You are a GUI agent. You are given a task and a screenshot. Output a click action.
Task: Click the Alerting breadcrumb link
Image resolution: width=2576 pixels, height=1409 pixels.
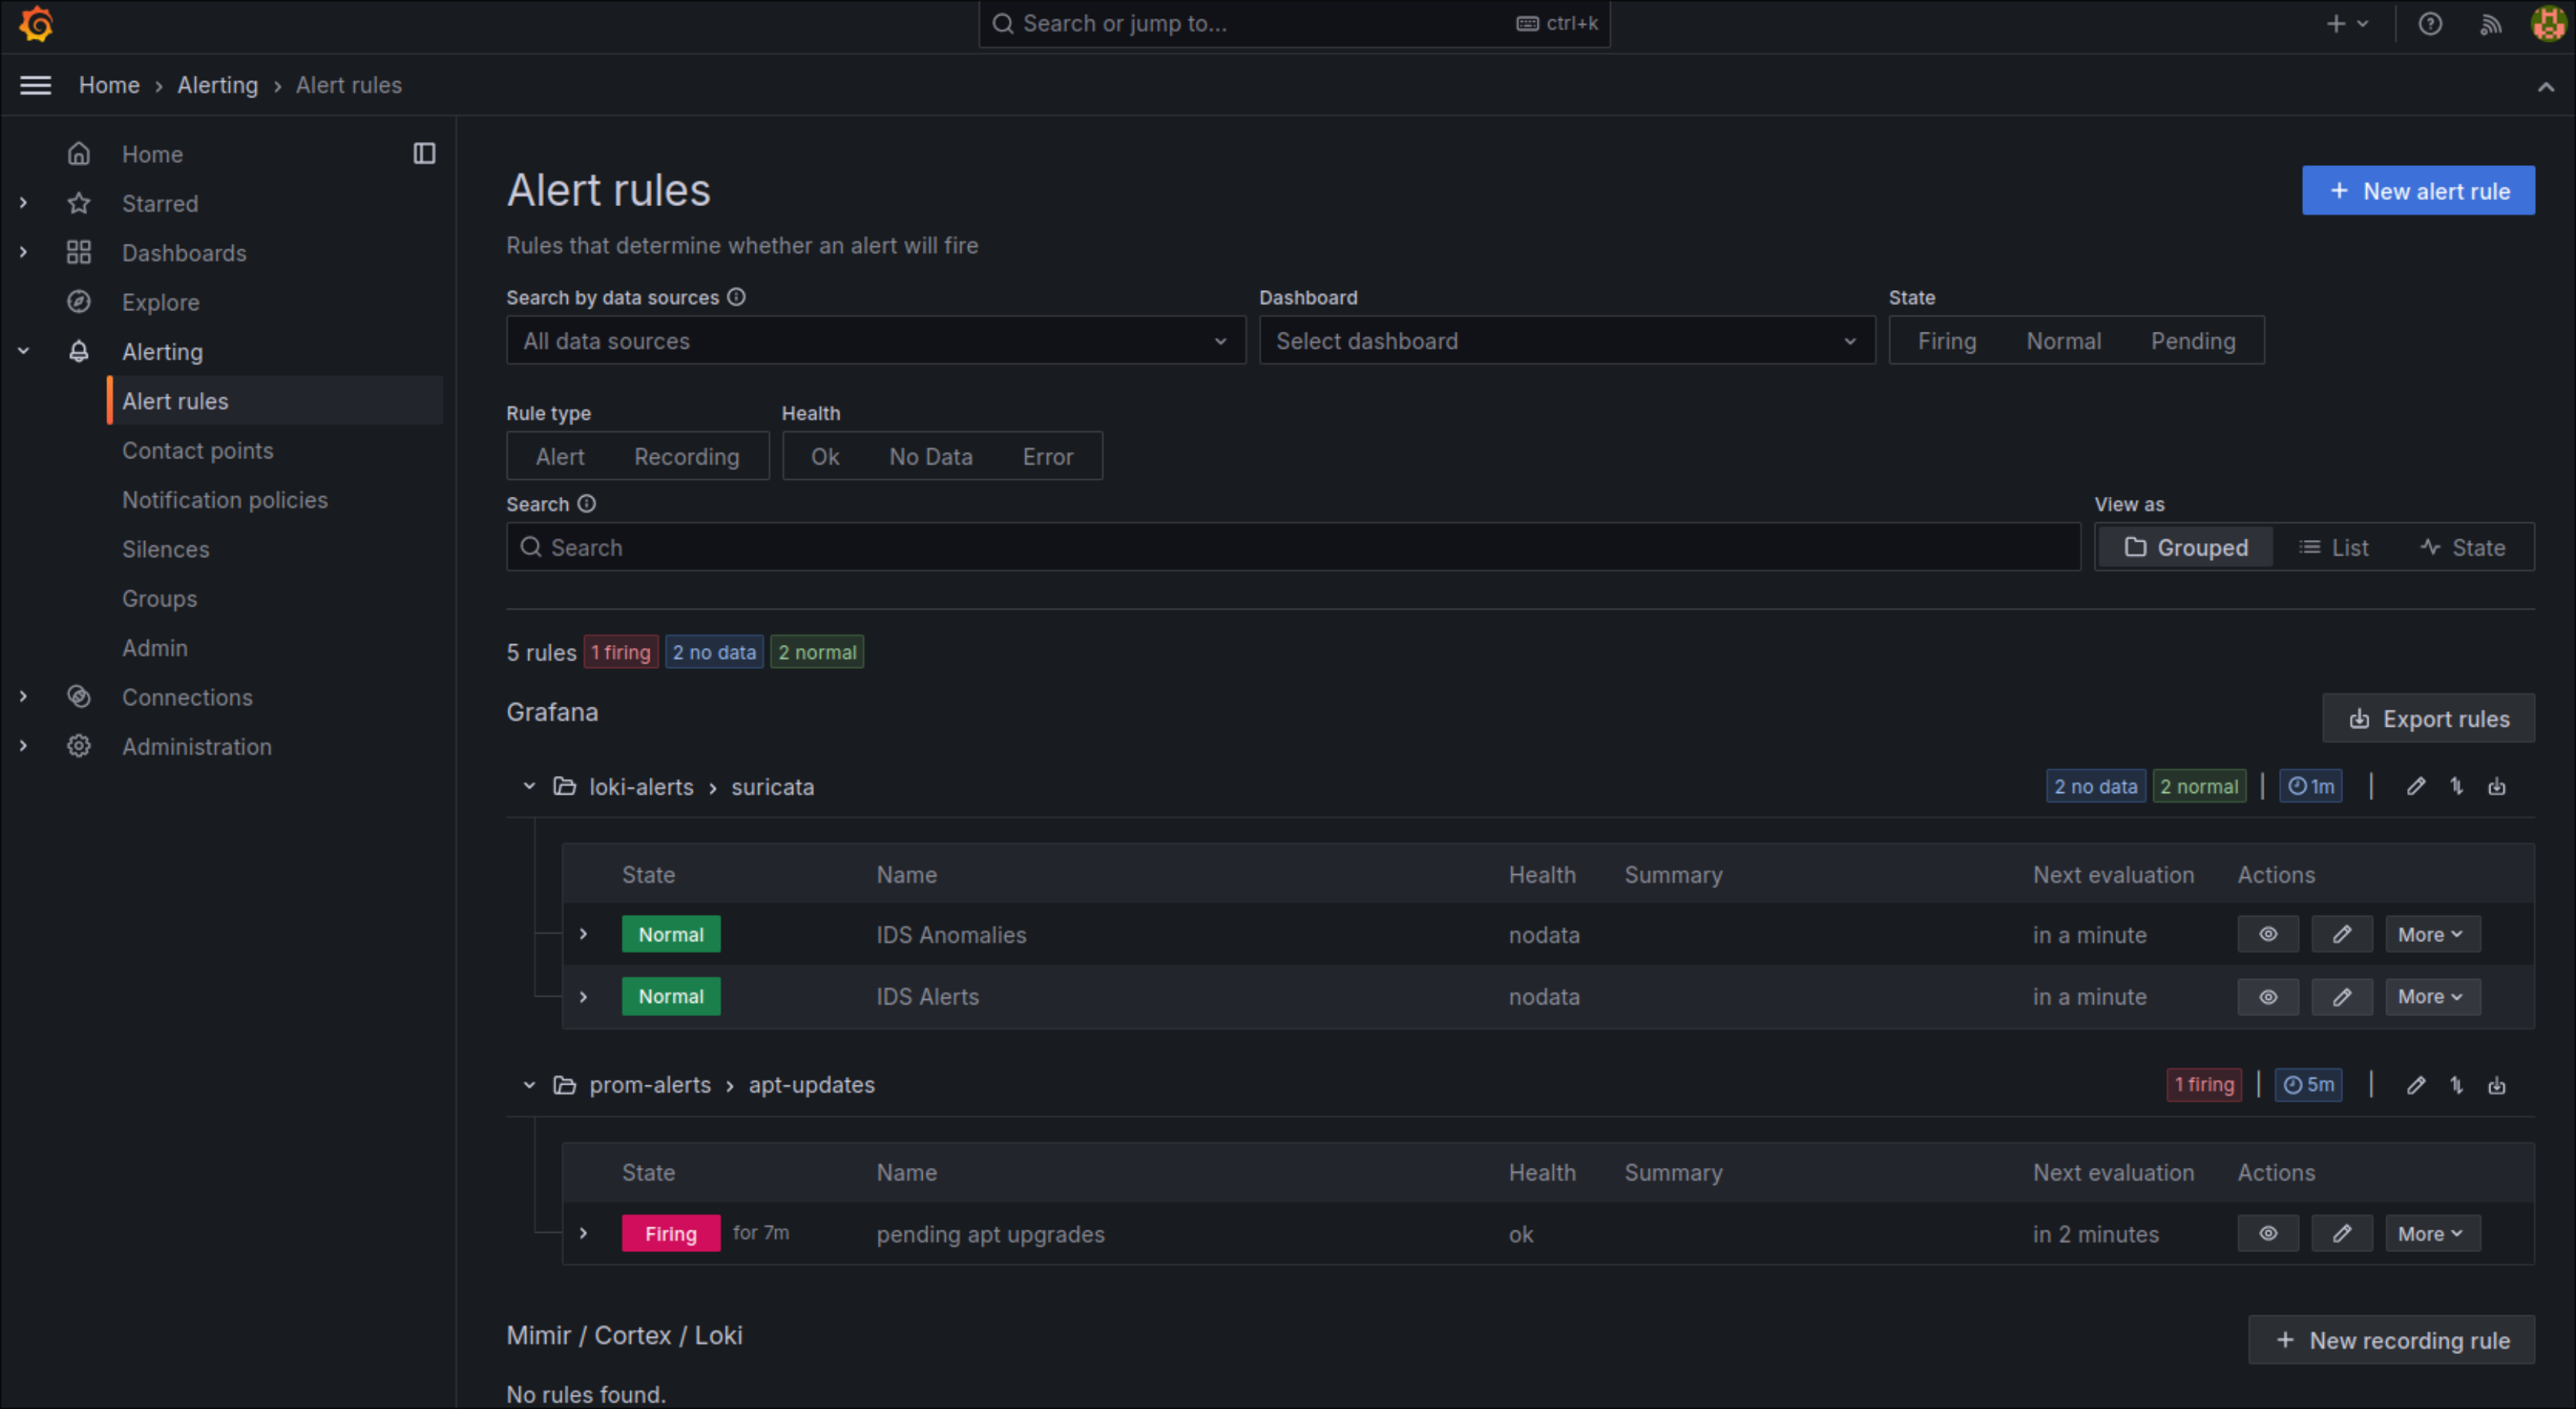[217, 85]
